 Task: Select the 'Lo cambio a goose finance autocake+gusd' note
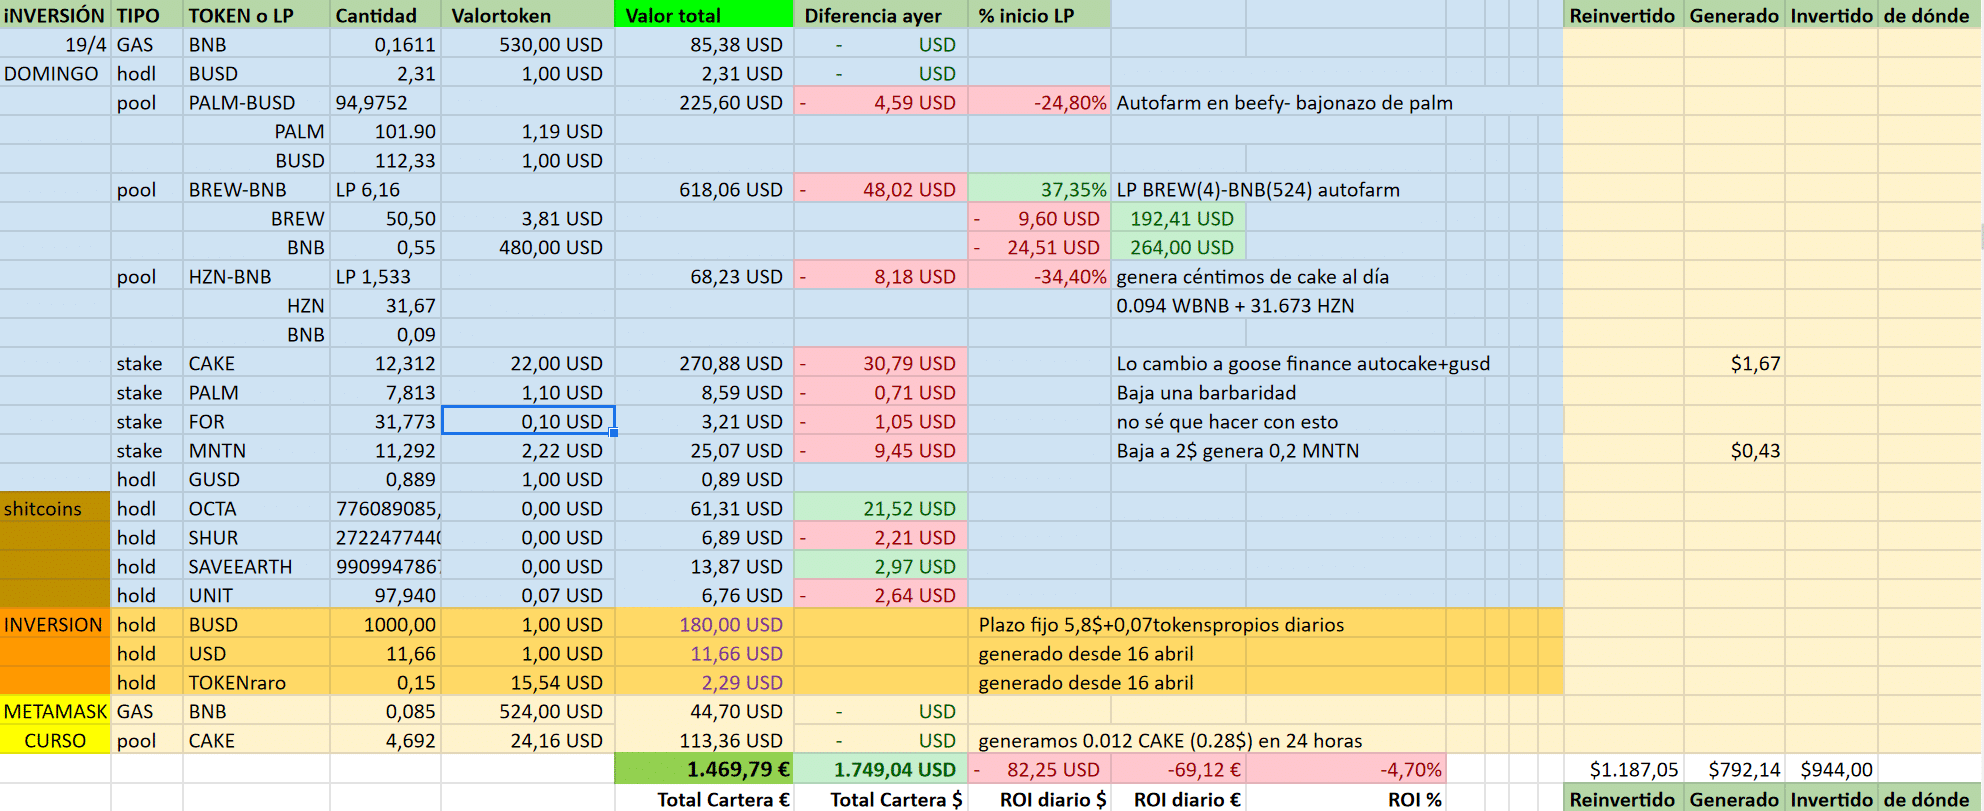click(x=1303, y=363)
